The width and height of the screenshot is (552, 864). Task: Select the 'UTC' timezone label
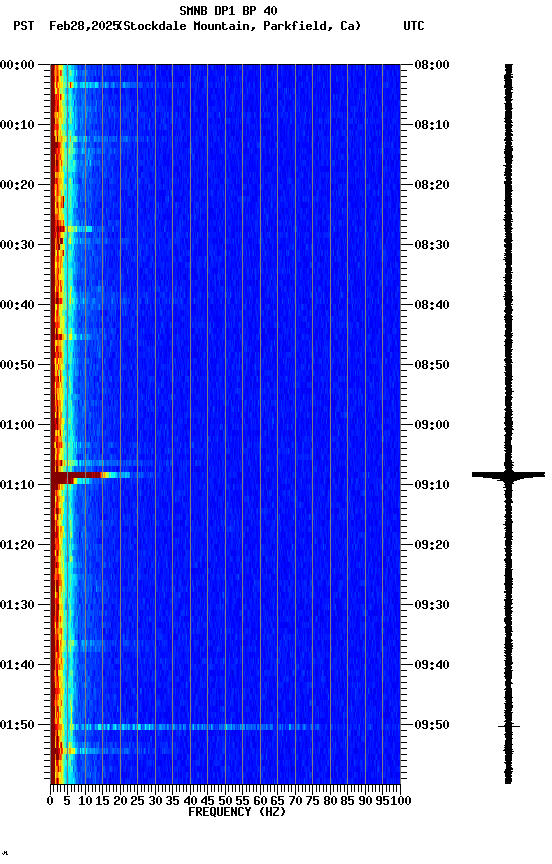coord(414,26)
